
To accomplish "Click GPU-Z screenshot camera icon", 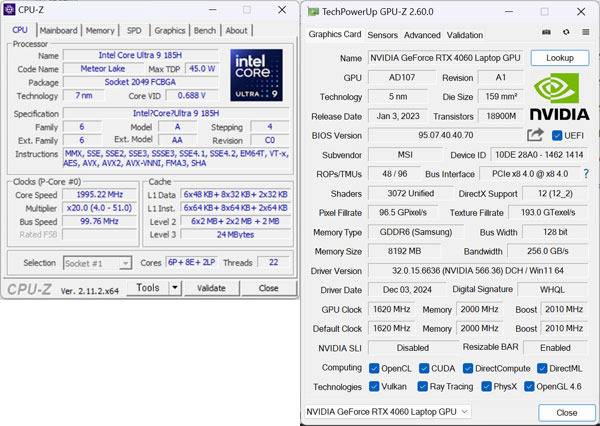I will (546, 33).
